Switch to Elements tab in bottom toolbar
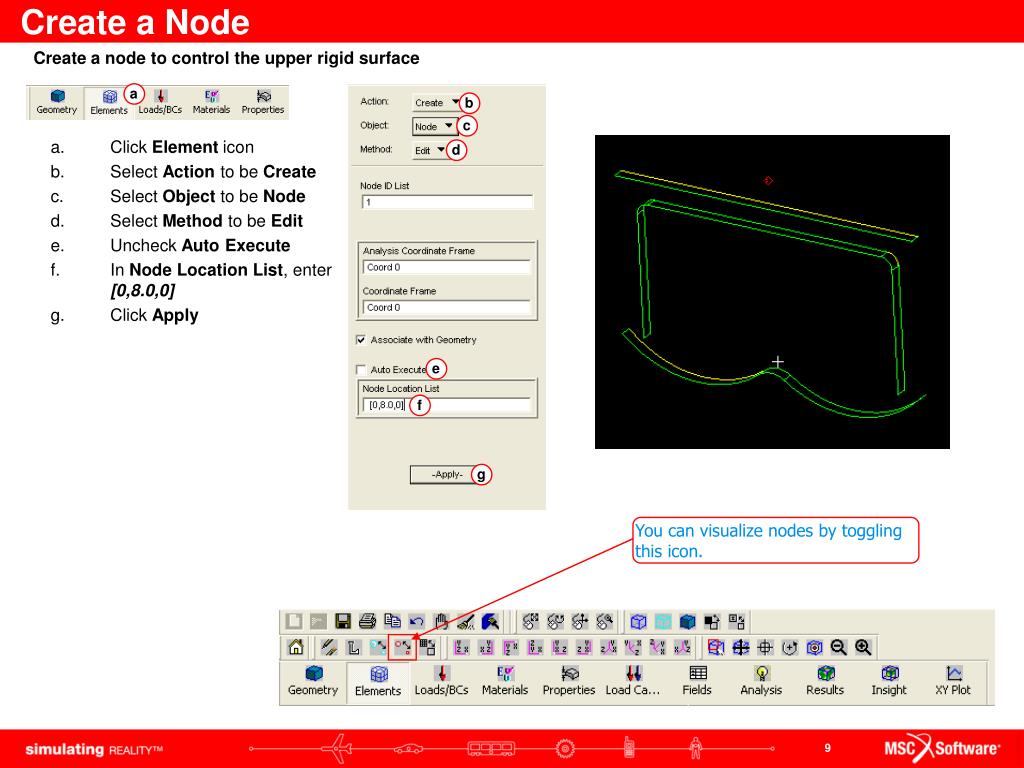Screen dimensions: 1024x768 (x=378, y=681)
